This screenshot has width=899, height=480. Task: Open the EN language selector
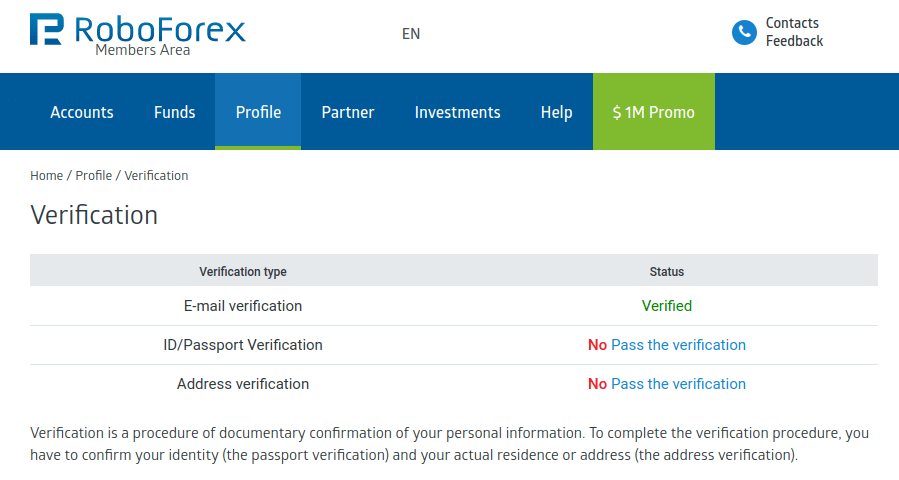(411, 33)
